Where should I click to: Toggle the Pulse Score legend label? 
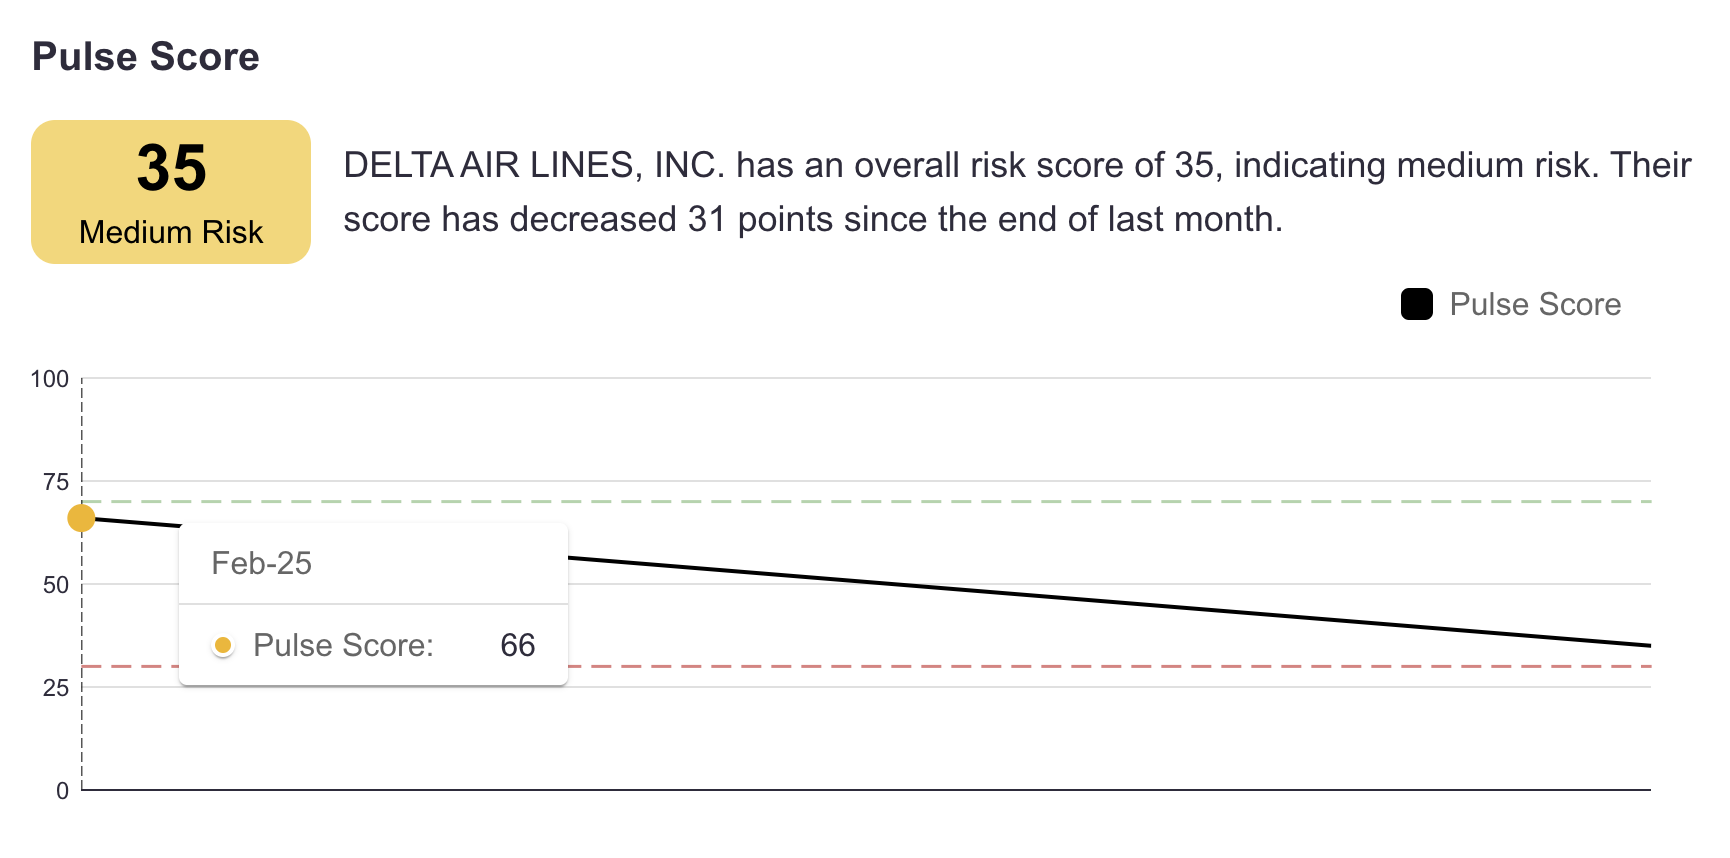click(x=1535, y=304)
